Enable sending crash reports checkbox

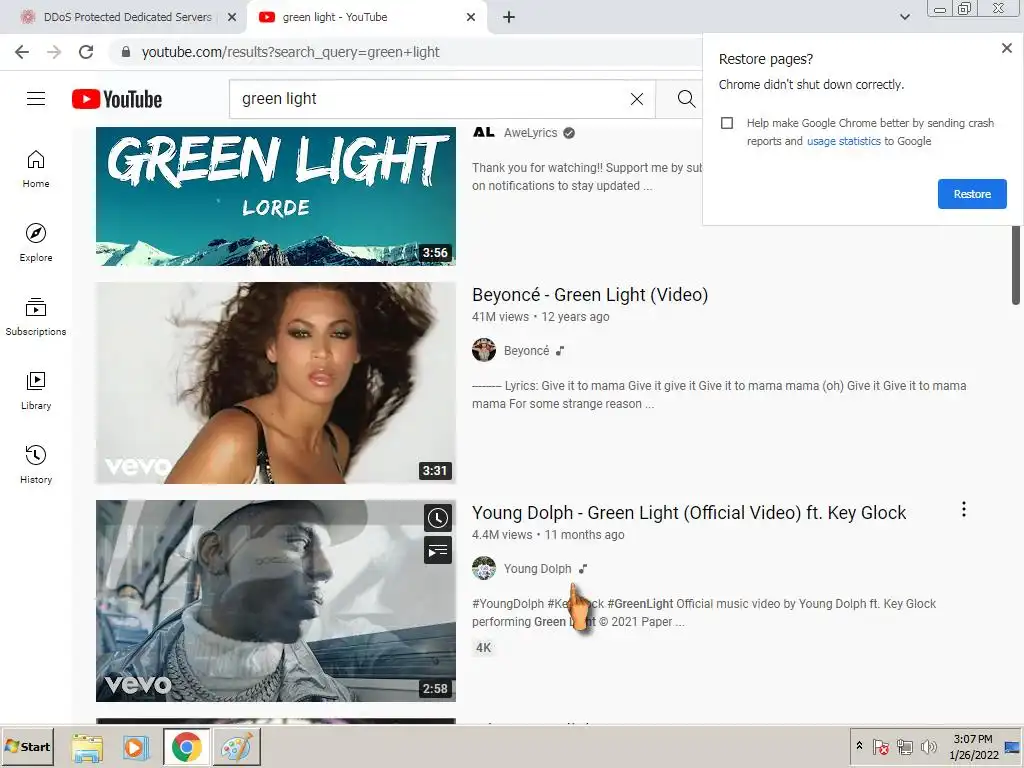tap(727, 123)
